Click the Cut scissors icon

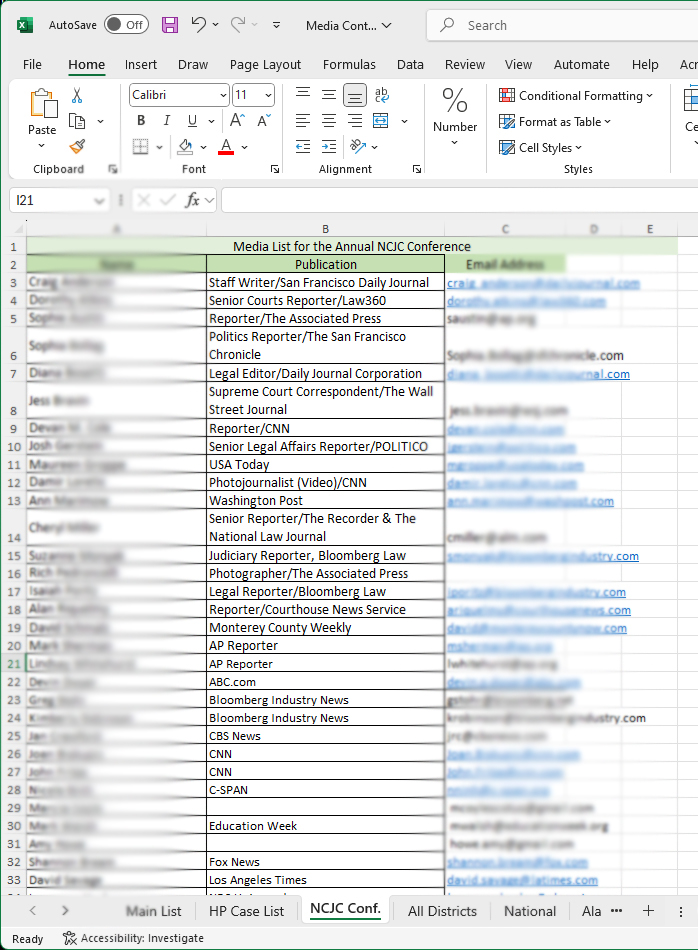coord(77,96)
